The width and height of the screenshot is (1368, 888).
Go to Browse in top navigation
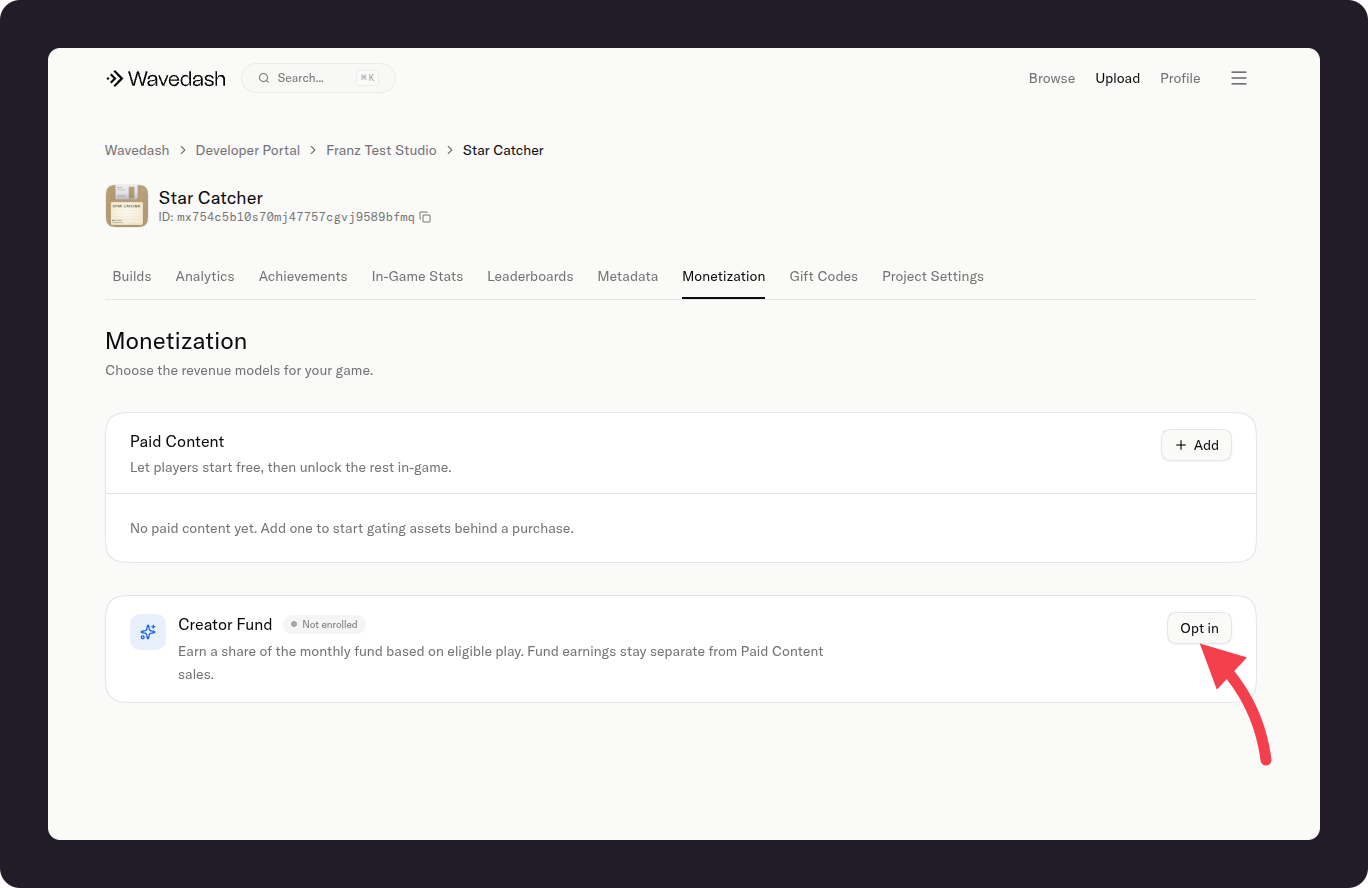click(1052, 78)
